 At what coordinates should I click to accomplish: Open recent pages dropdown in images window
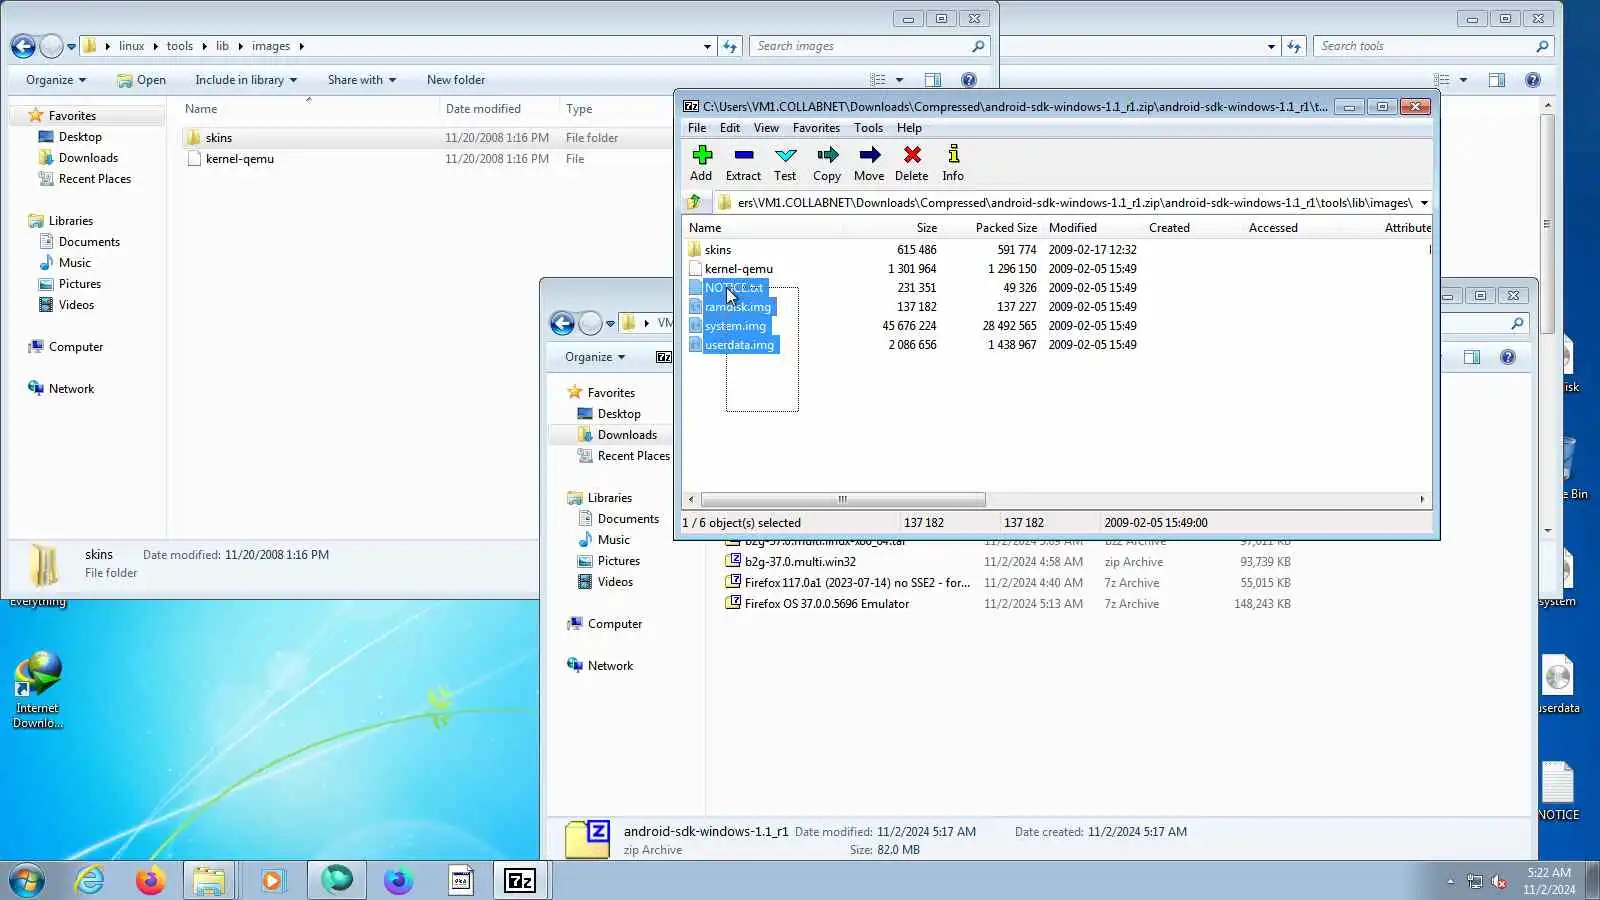(71, 47)
